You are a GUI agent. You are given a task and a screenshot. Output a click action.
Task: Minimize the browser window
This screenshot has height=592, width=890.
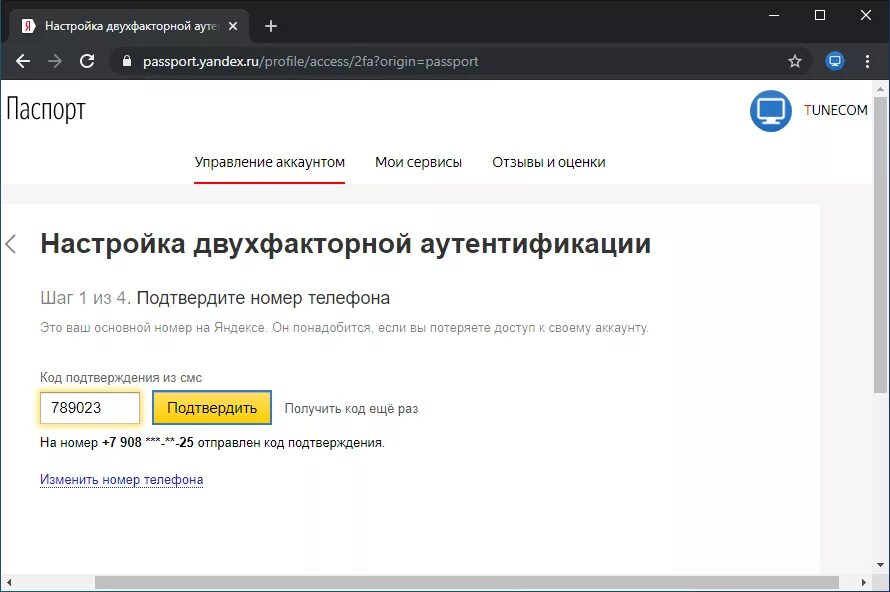point(774,15)
